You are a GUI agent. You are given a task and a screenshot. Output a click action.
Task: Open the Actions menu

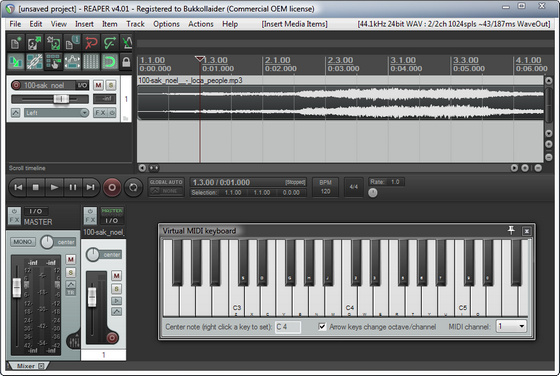pyautogui.click(x=201, y=24)
